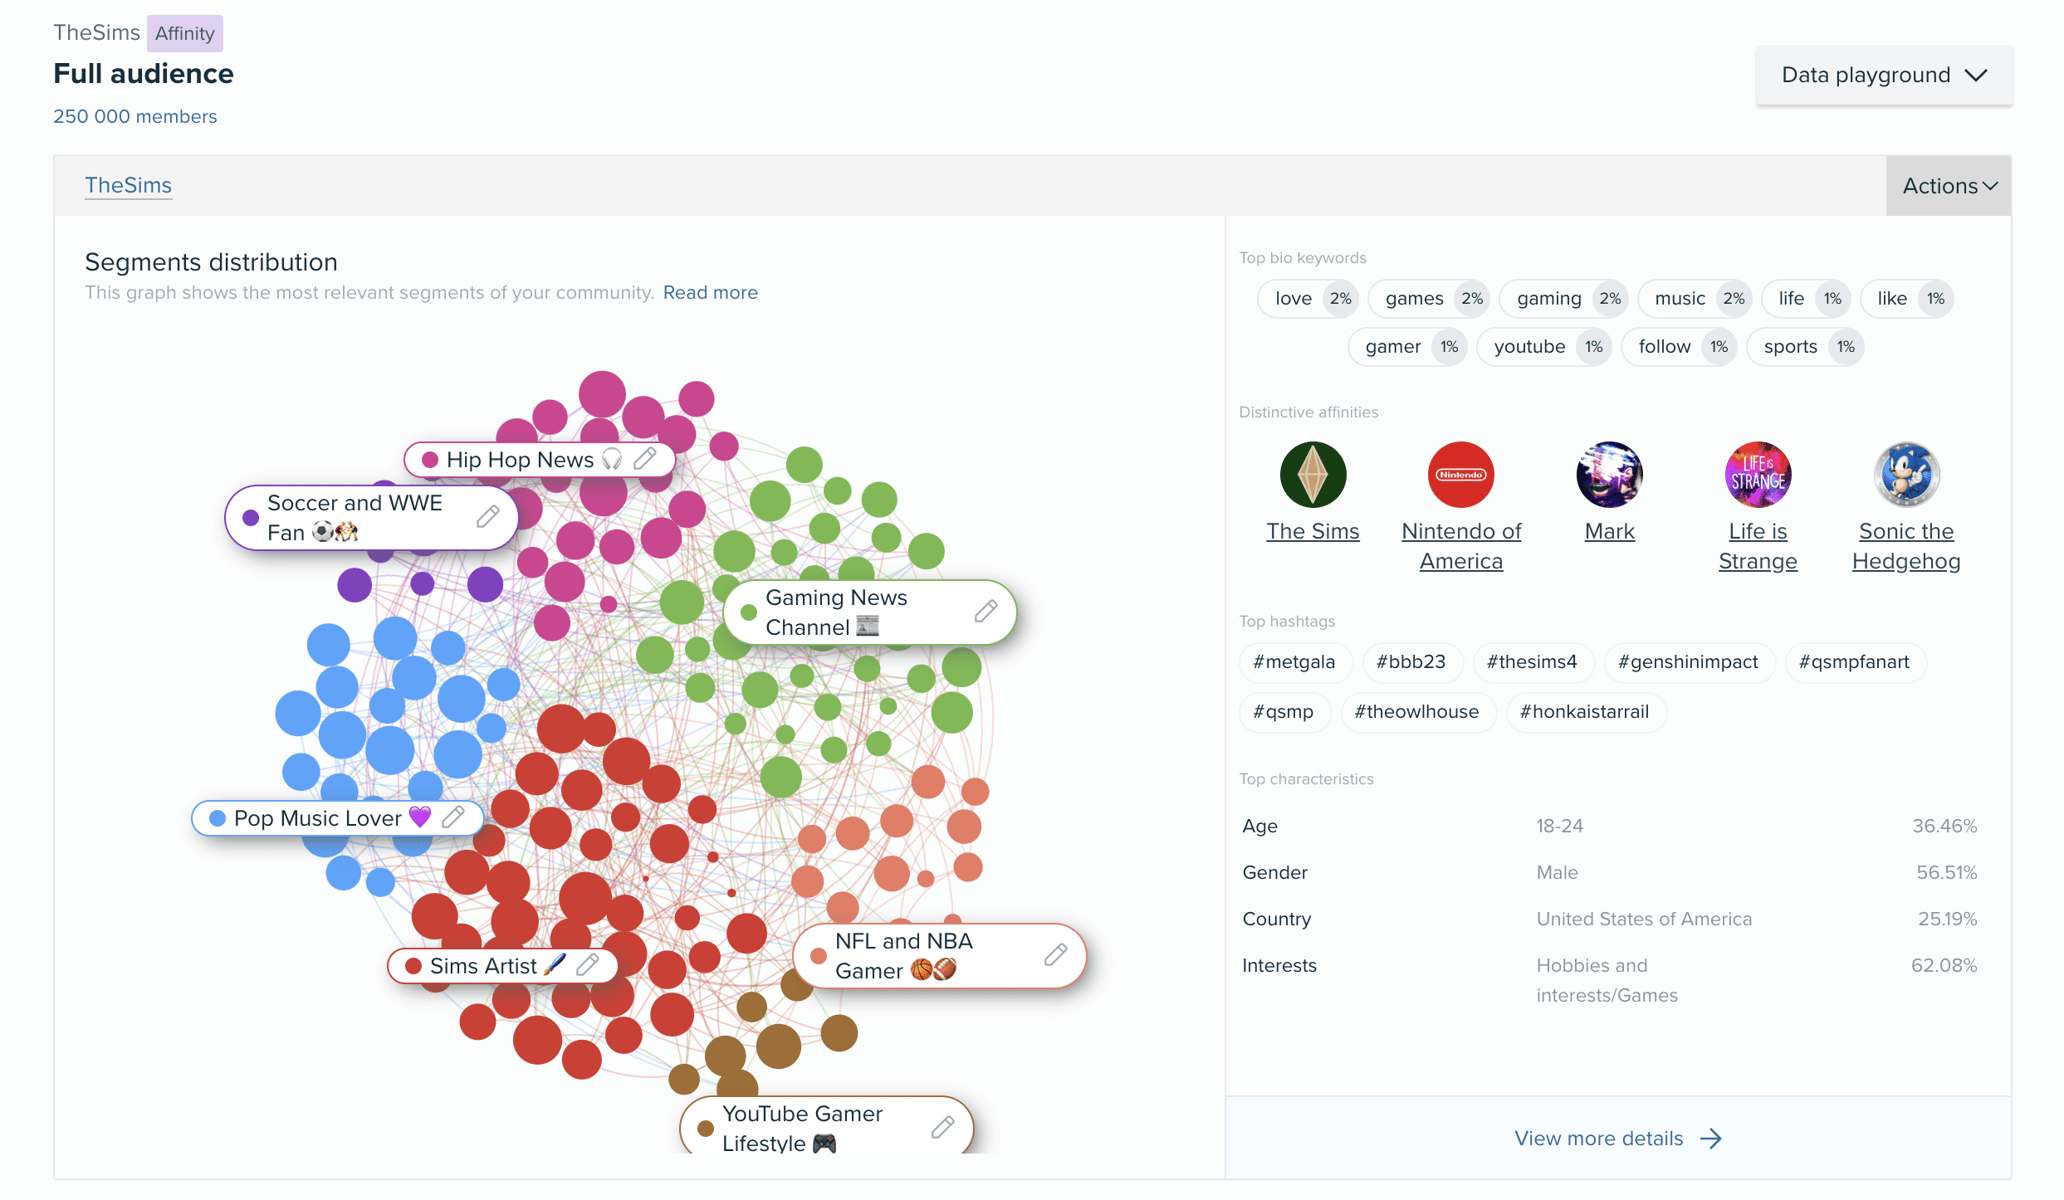Select the gaming keyword chip
This screenshot has height=1200, width=2064.
pos(1564,298)
